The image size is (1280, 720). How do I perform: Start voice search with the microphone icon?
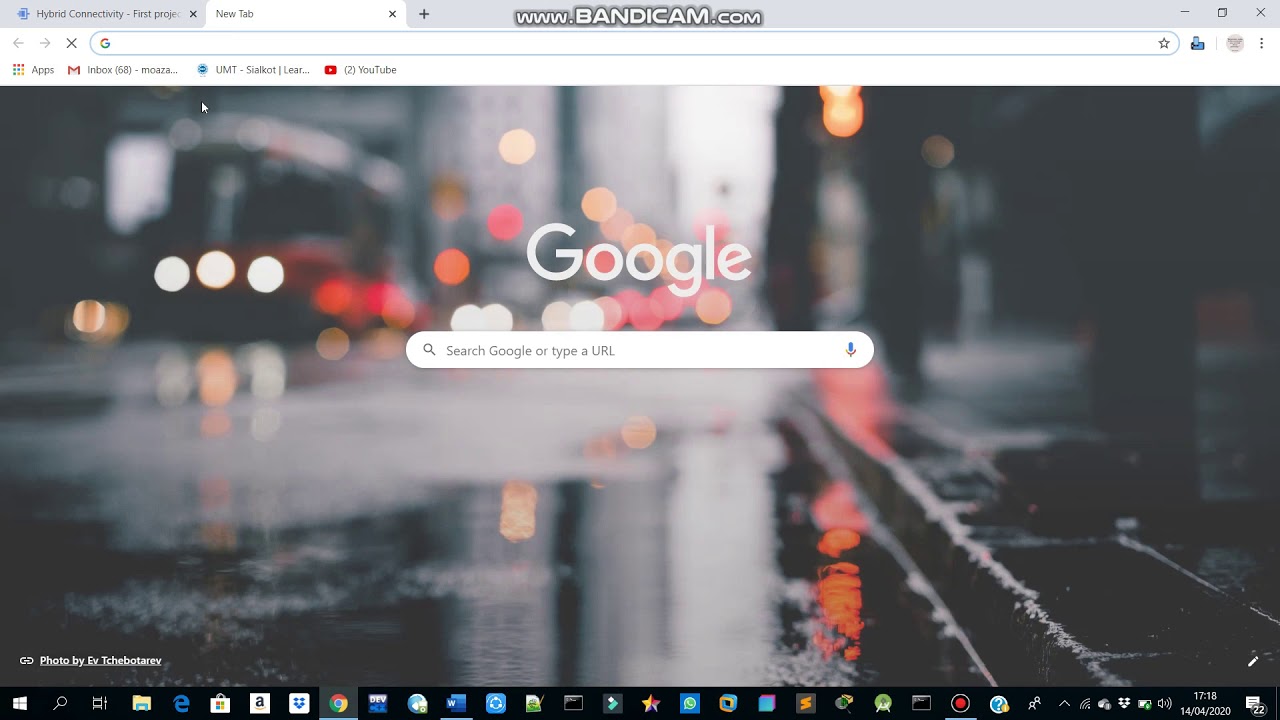coord(851,350)
